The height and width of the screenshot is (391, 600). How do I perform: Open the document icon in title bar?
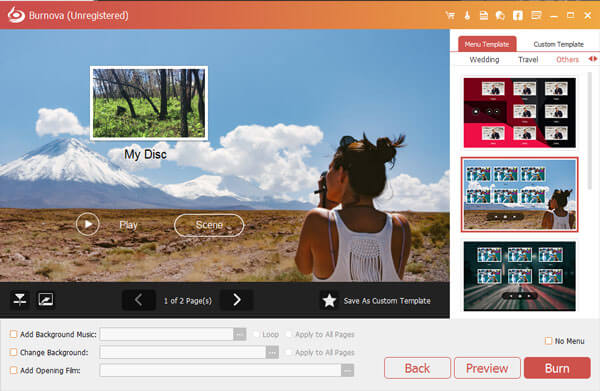484,15
